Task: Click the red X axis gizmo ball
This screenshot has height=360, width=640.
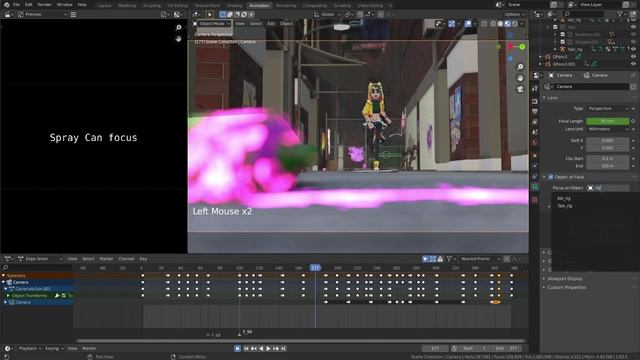Action: (x=510, y=47)
